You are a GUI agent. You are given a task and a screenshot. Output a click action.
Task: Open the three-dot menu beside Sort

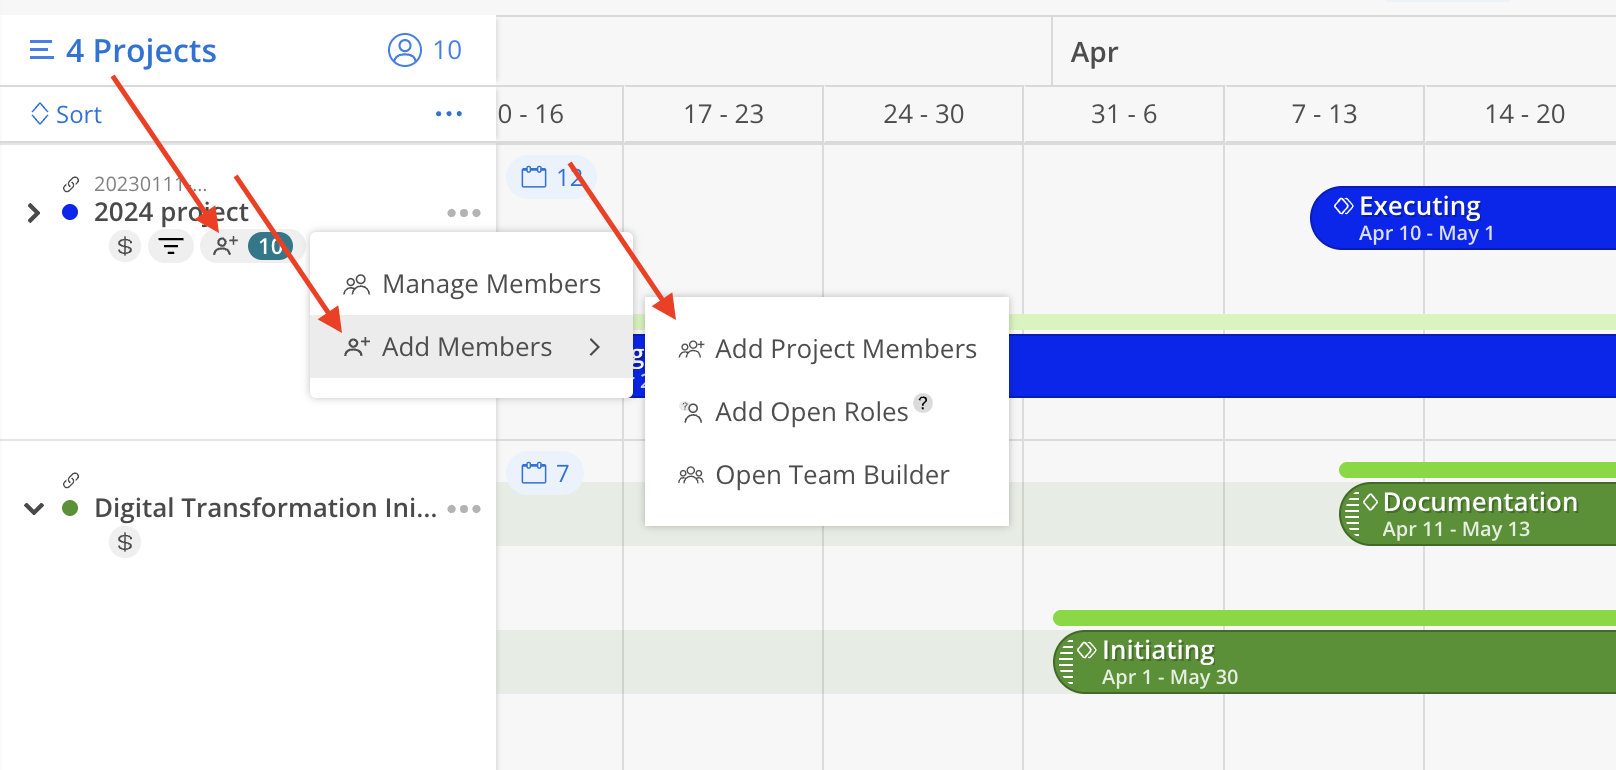click(449, 114)
